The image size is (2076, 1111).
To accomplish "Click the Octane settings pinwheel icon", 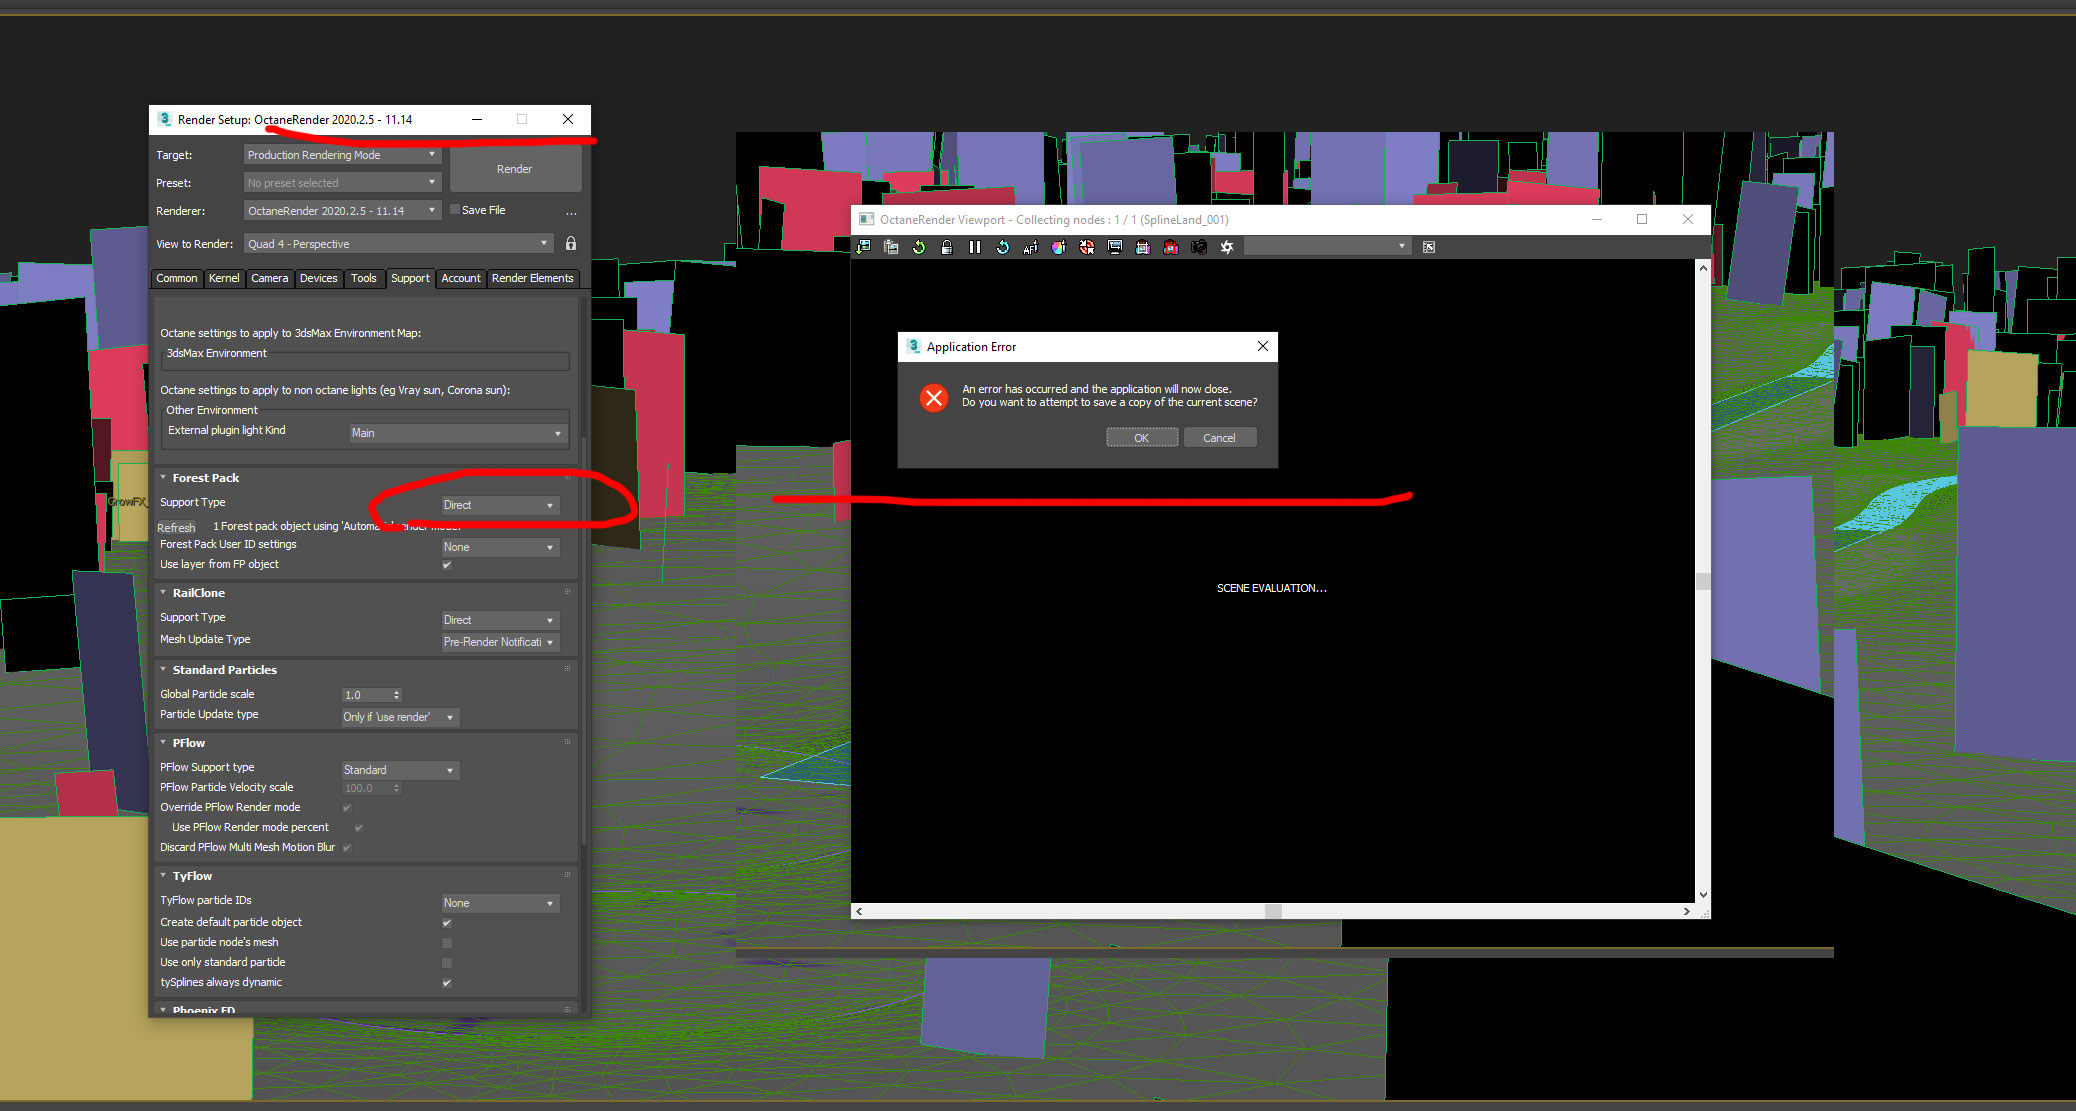I will coord(1227,247).
